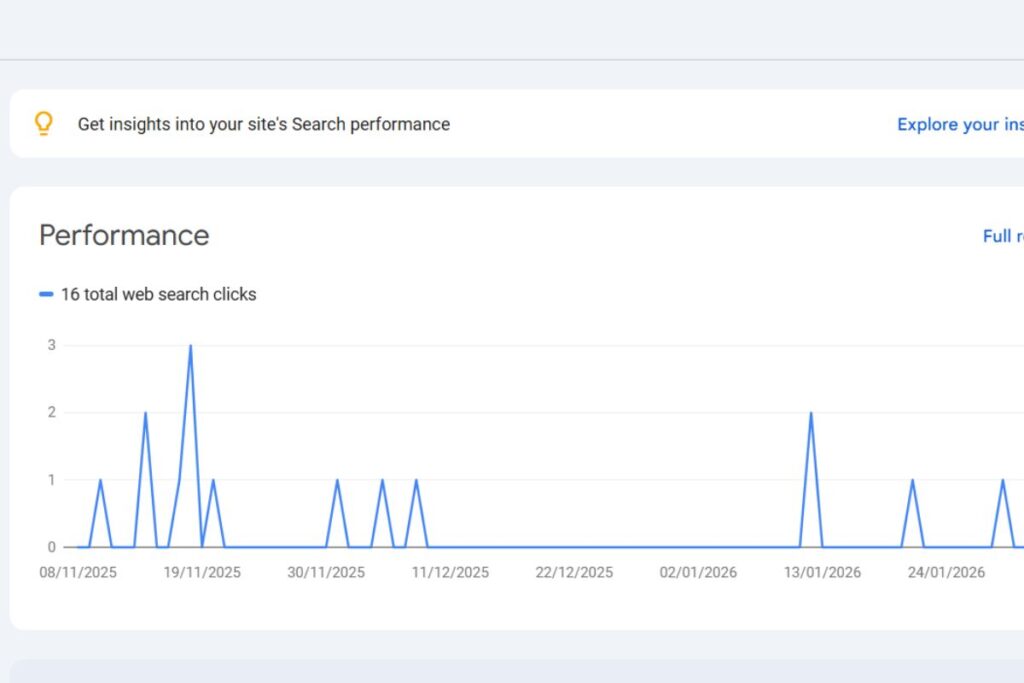Click the blue legend dash icon

point(45,294)
